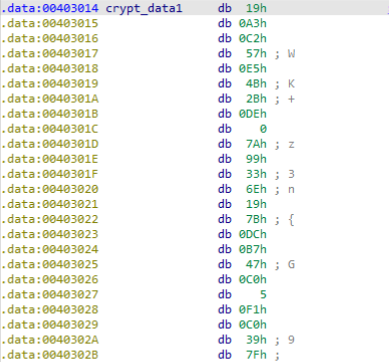This screenshot has height=362, width=389.
Task: Select byte value 4Bh
Action: [x=256, y=83]
